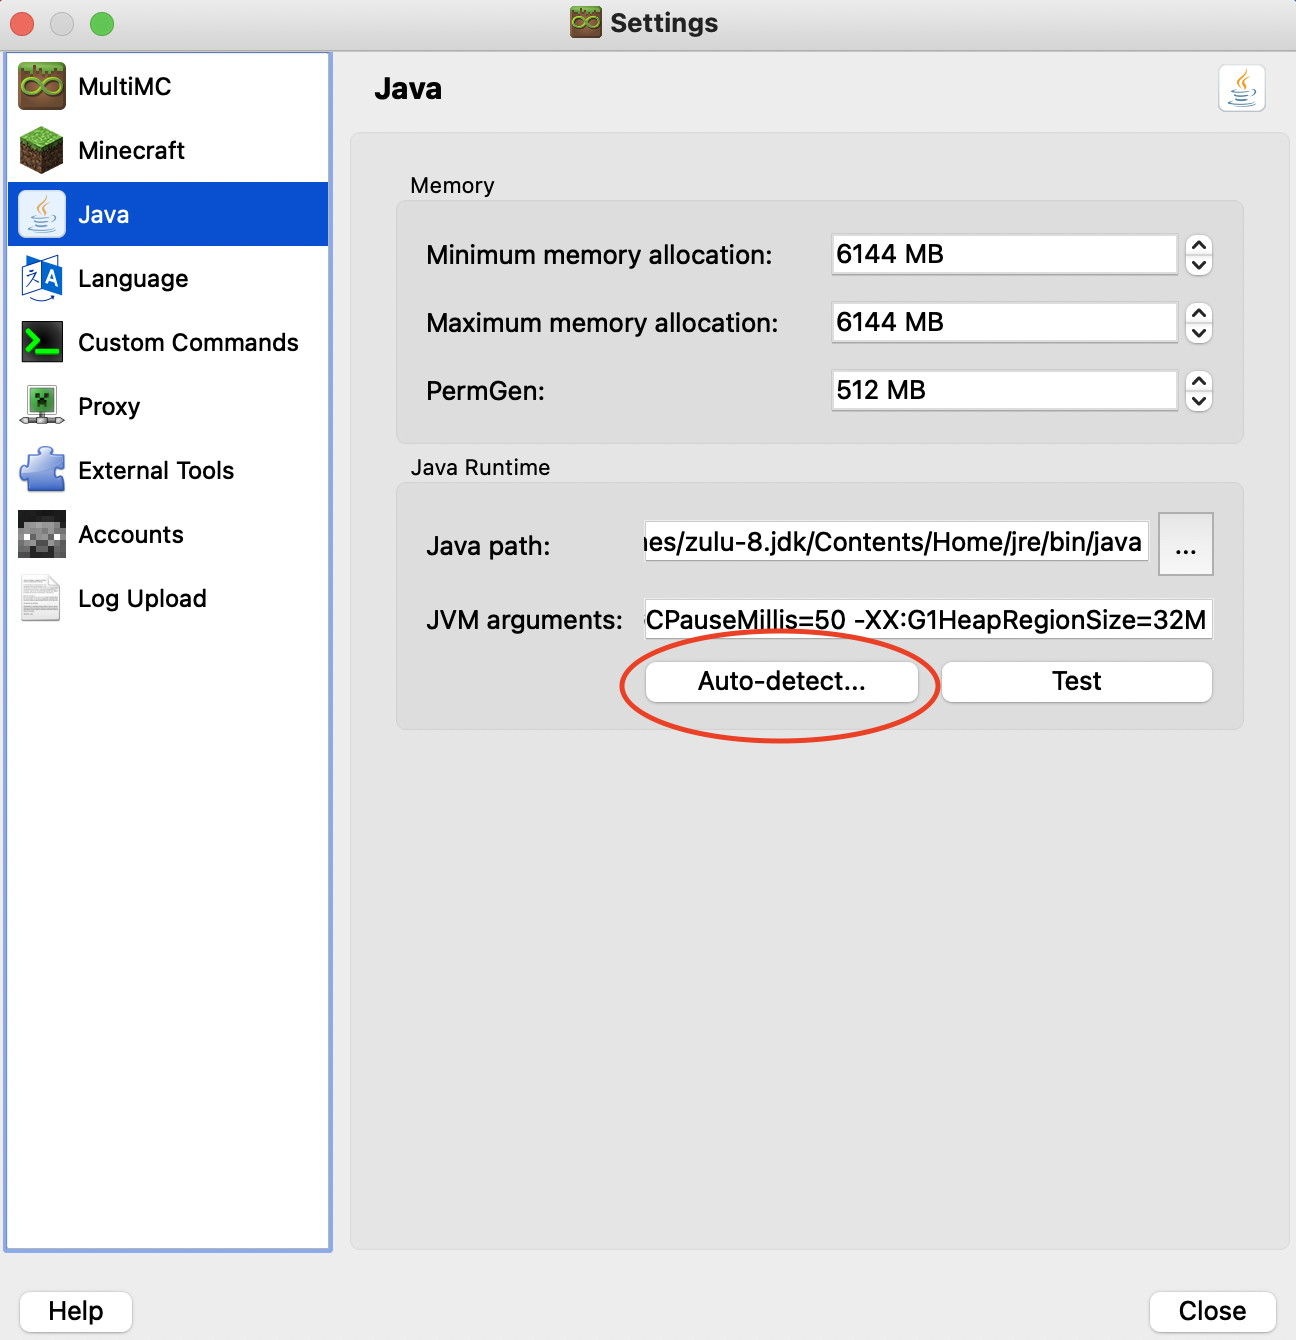Switch to the Language settings page

pos(168,278)
